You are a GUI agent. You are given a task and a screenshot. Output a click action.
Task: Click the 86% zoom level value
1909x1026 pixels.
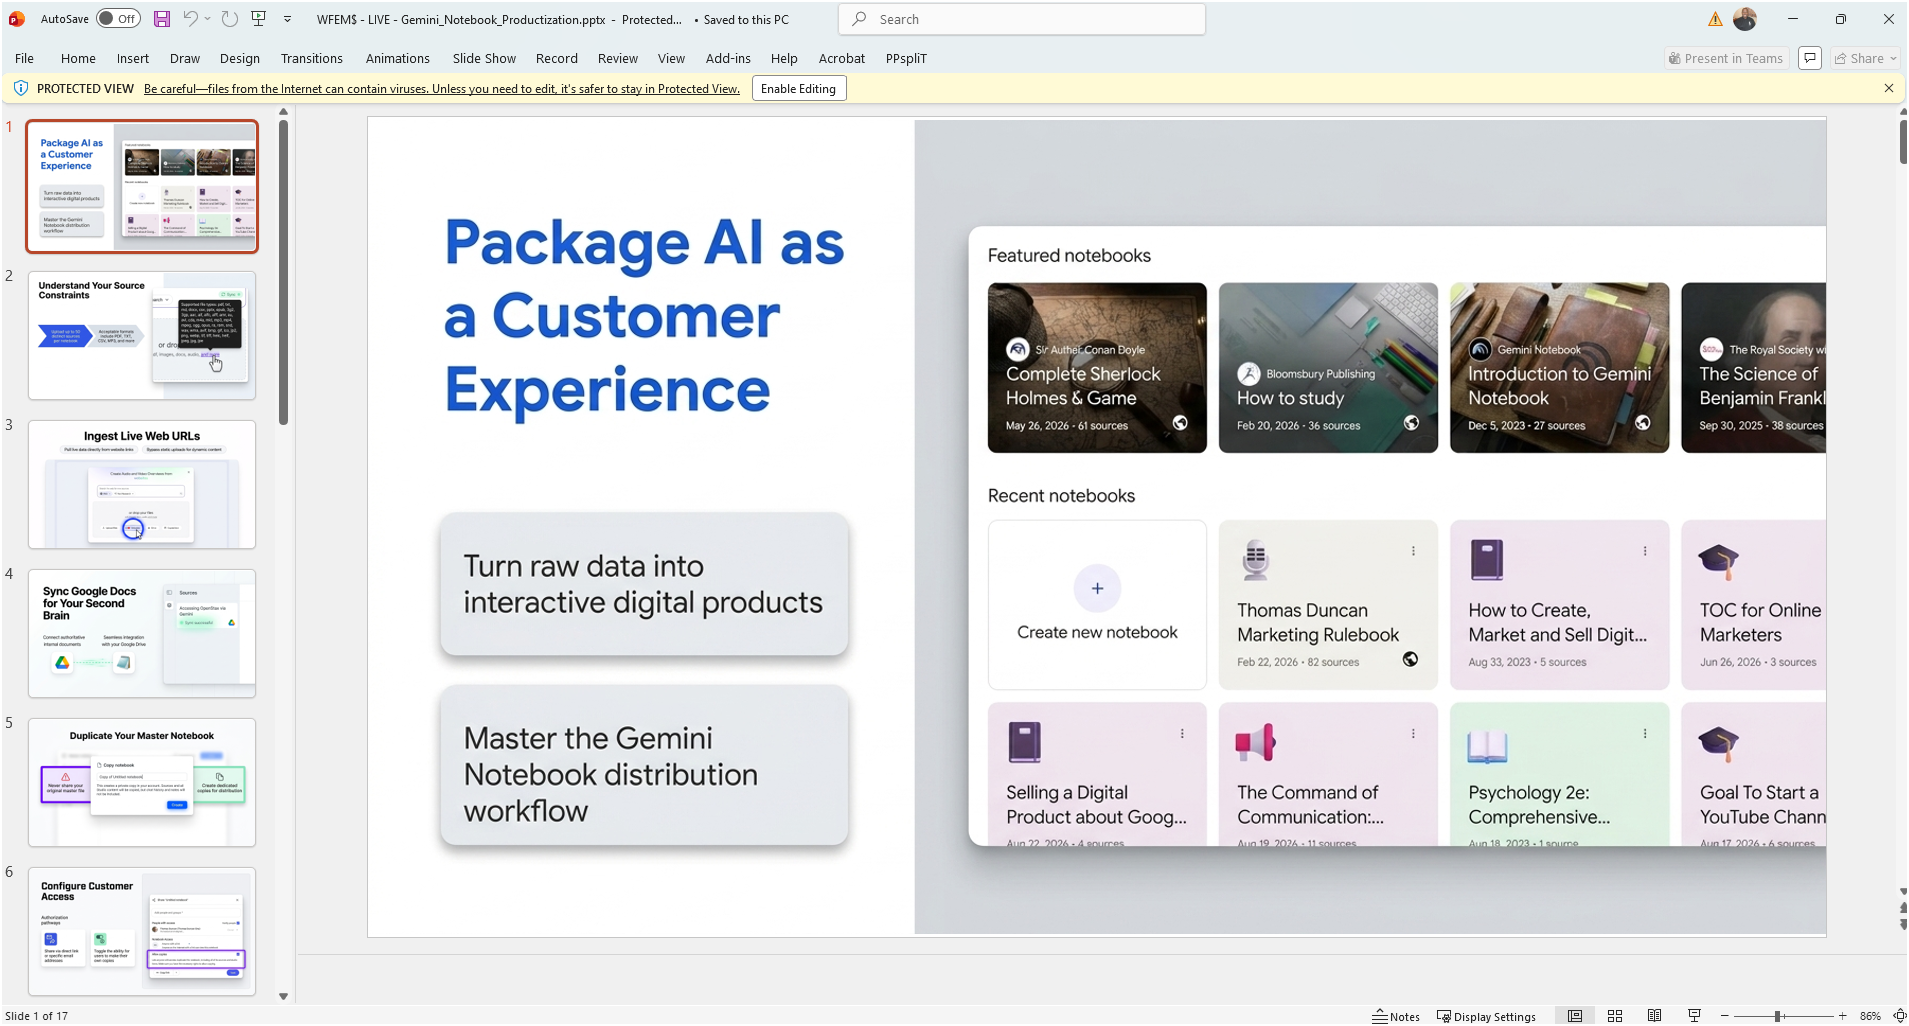1871,1016
